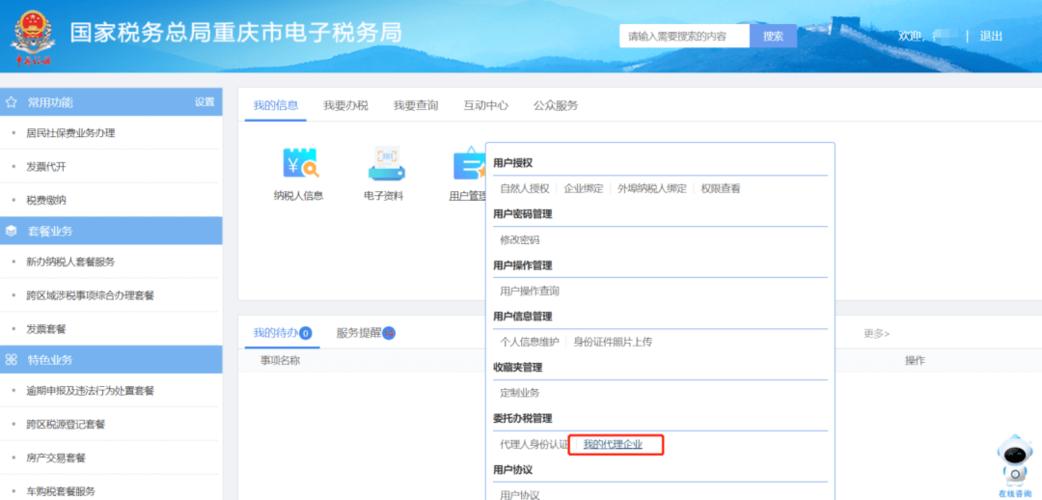Open 居民社保费业务办理 in the sidebar
This screenshot has width=1042, height=500.
point(70,133)
